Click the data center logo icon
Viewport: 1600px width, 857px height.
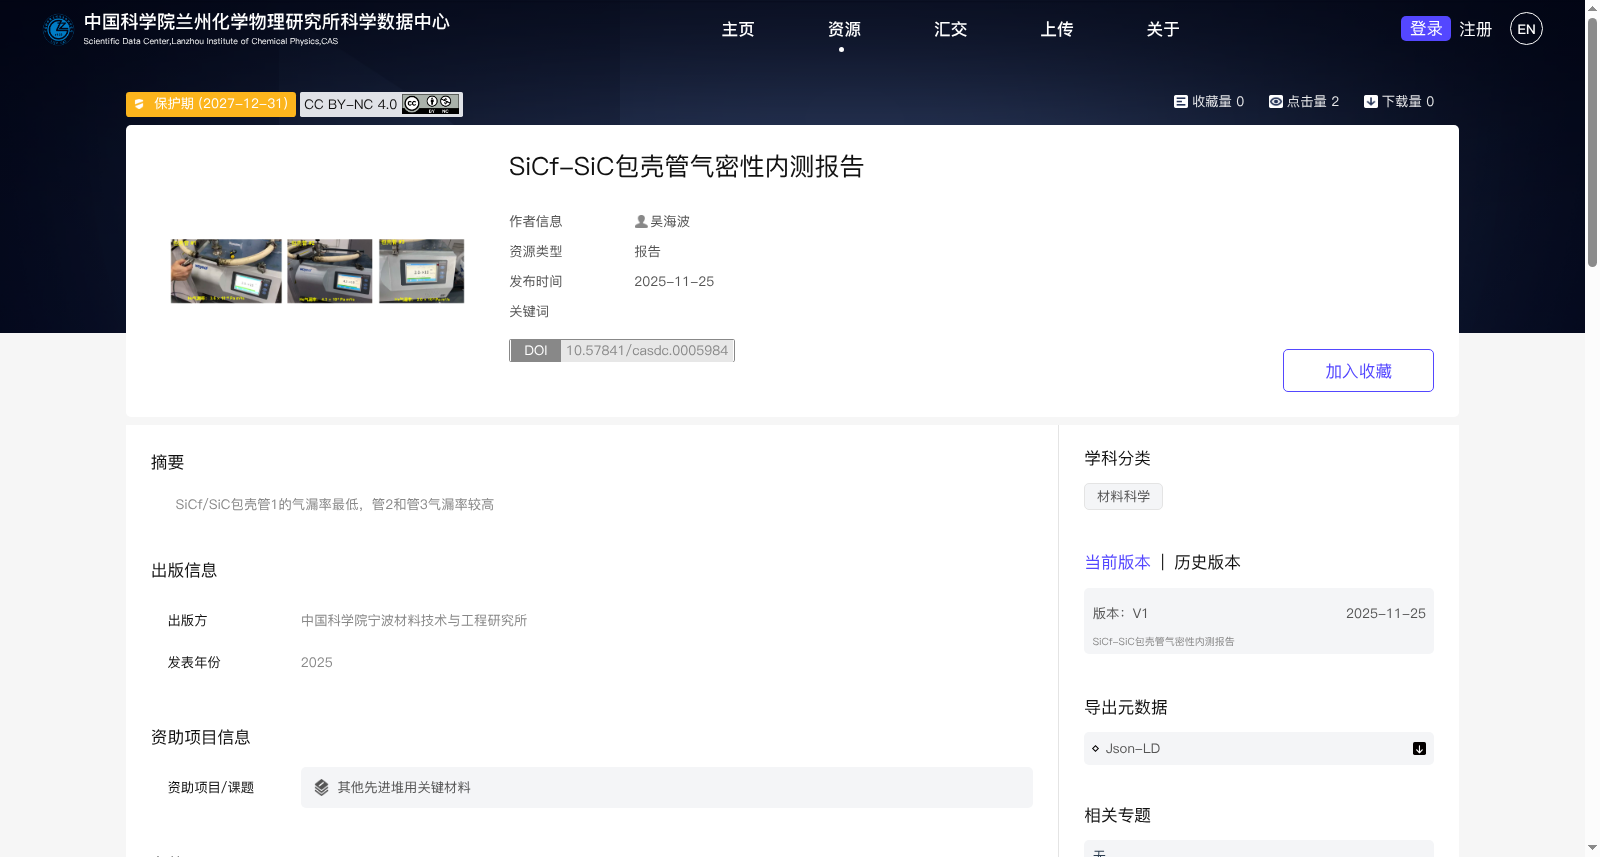[59, 30]
